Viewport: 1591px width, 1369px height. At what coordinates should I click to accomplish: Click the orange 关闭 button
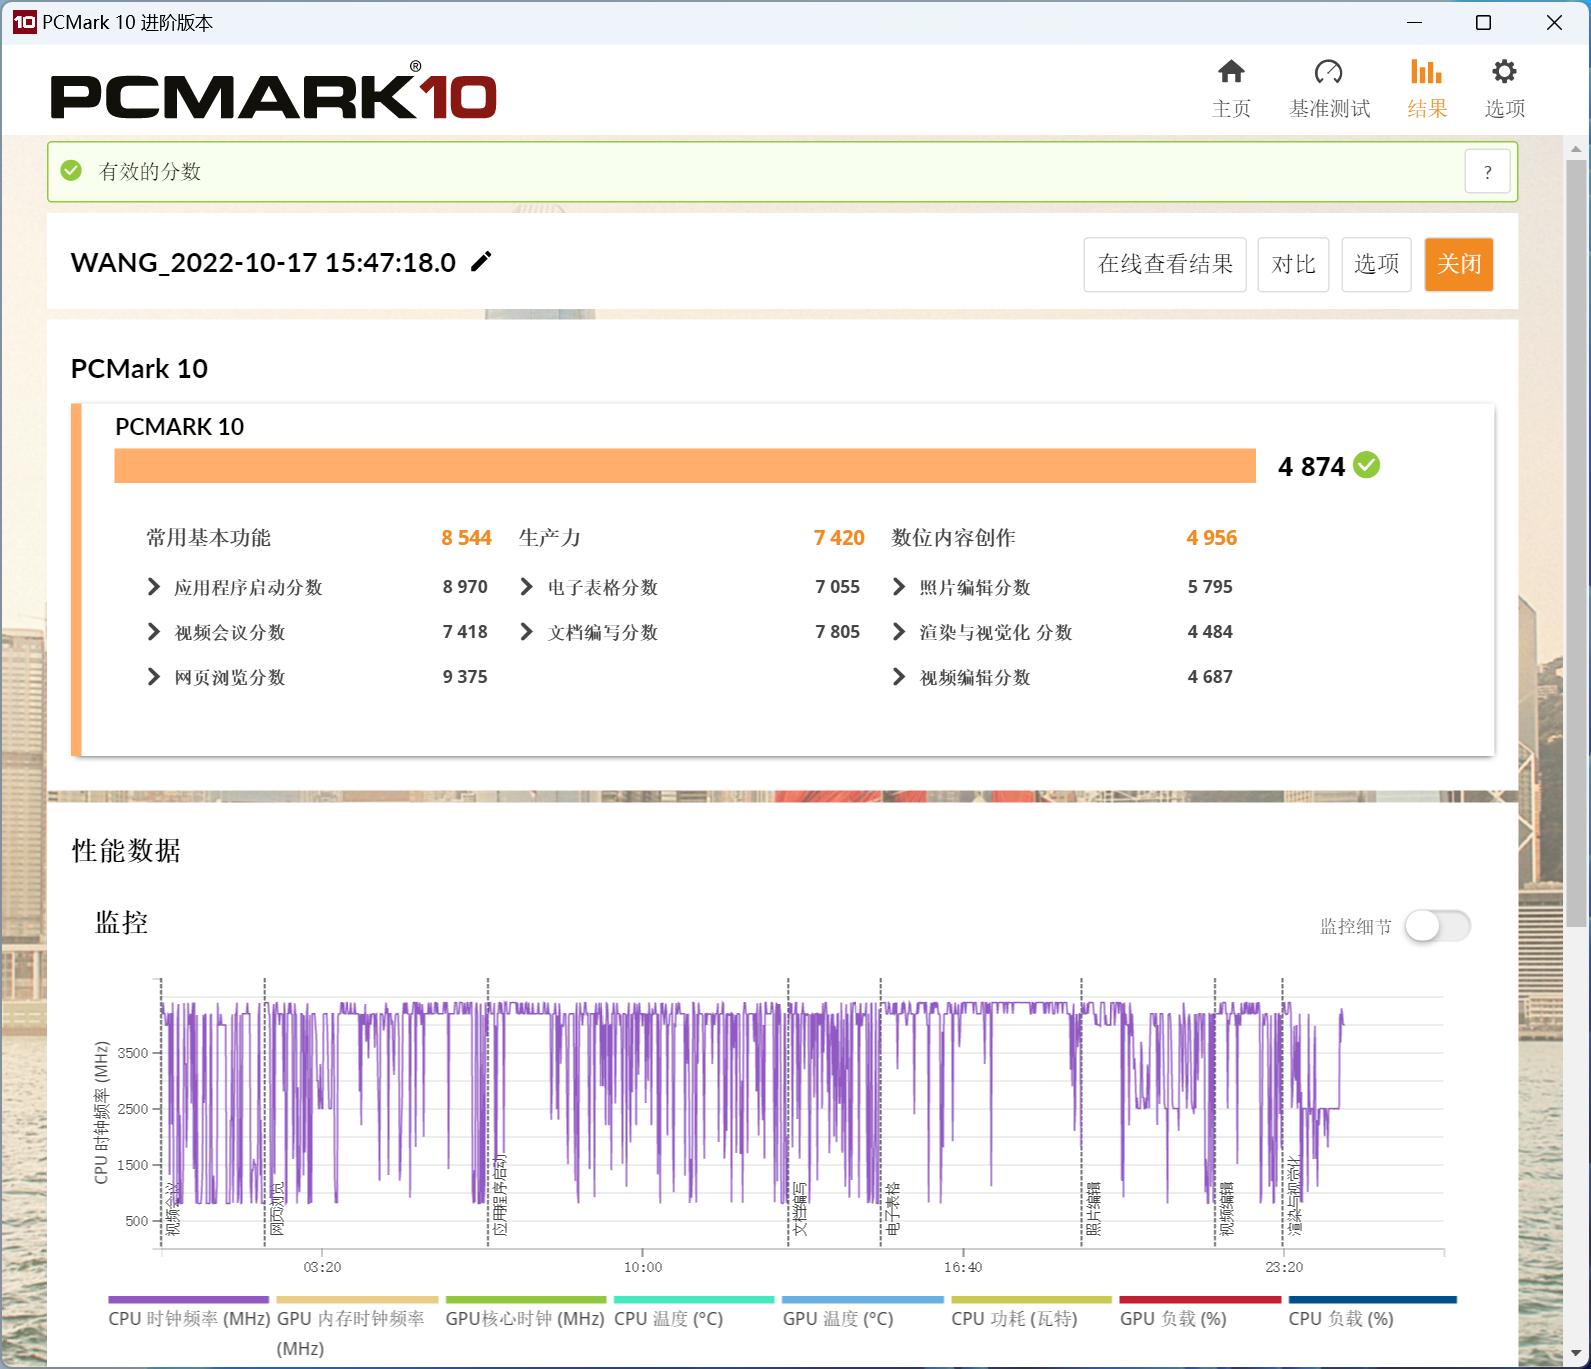1459,264
